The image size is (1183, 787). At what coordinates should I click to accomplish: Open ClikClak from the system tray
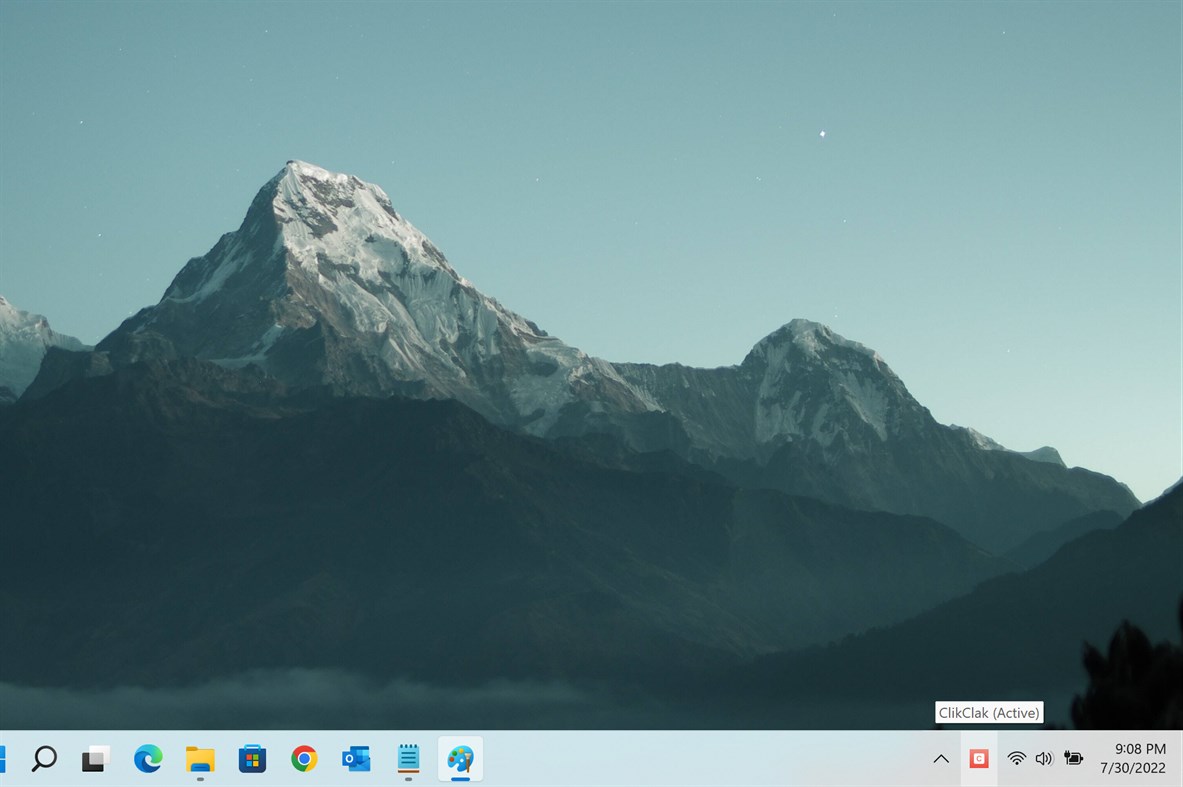click(x=978, y=759)
